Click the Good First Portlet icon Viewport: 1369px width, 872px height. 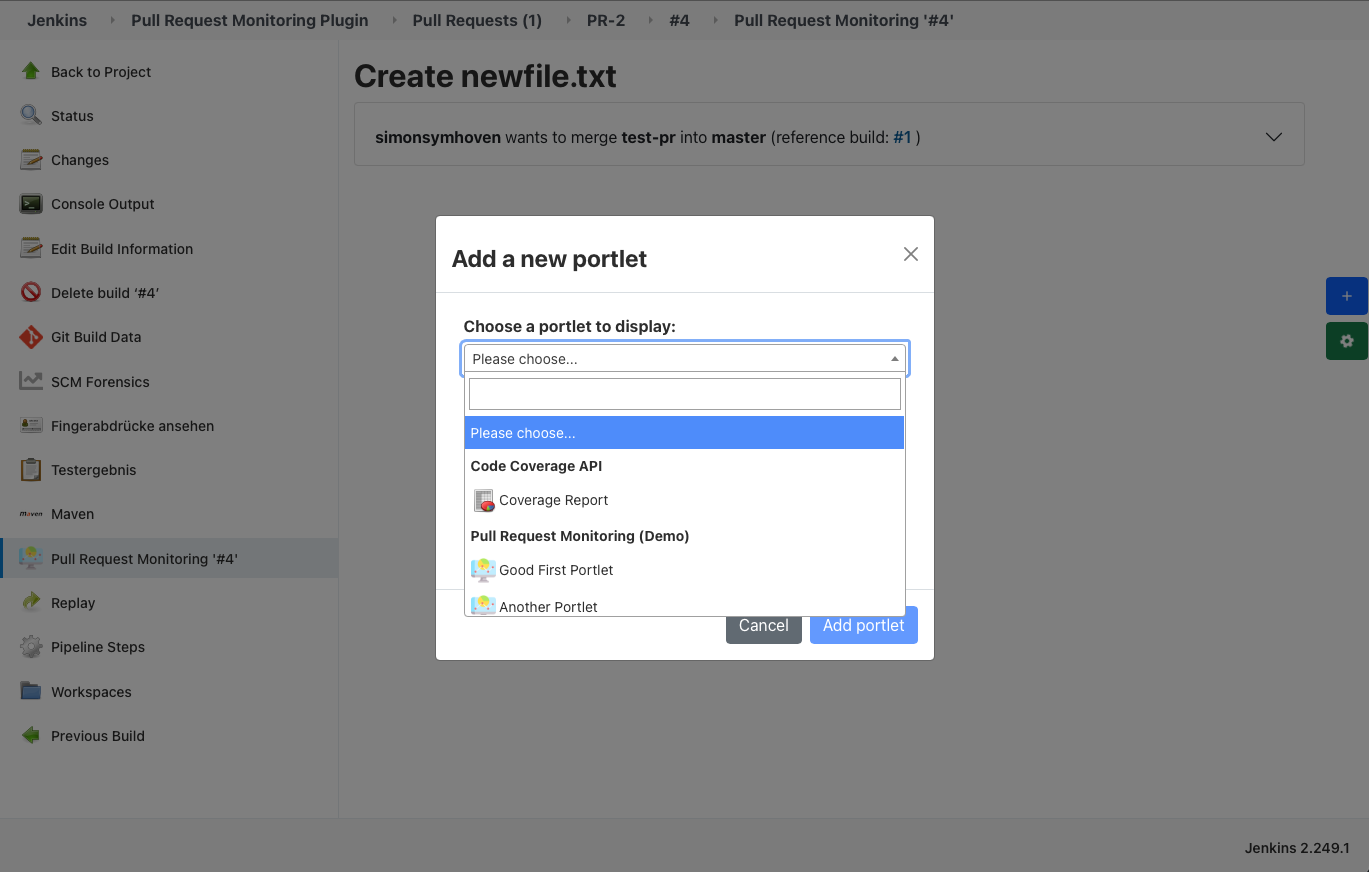pyautogui.click(x=484, y=570)
